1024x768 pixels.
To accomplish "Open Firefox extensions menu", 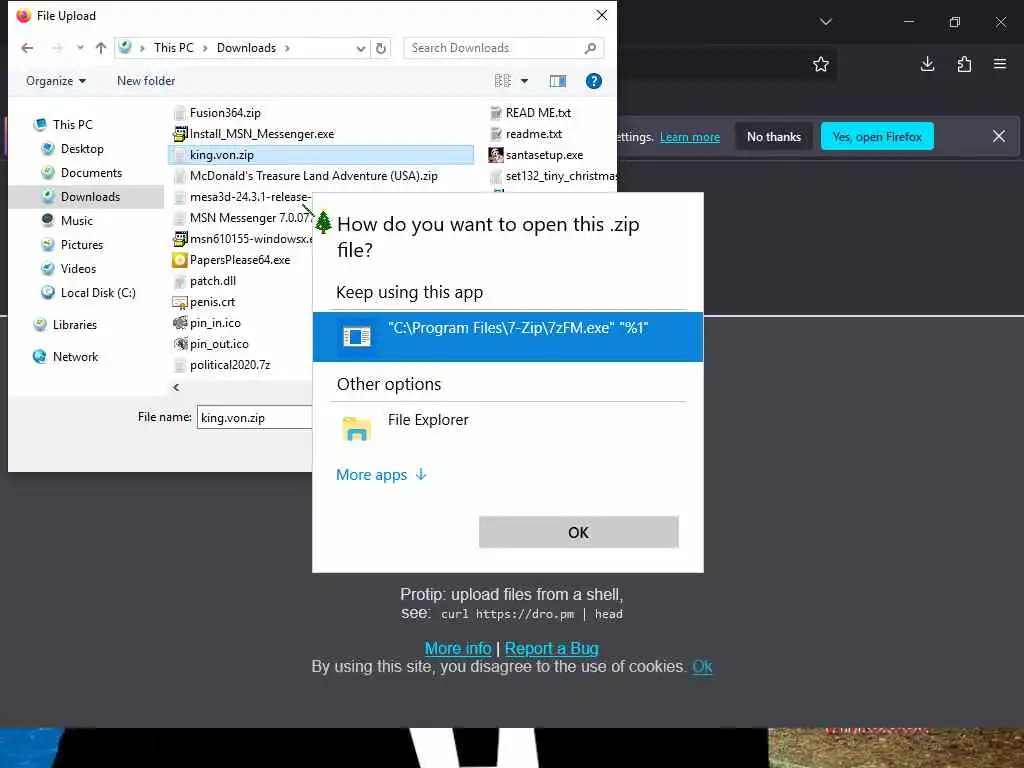I will pos(963,64).
